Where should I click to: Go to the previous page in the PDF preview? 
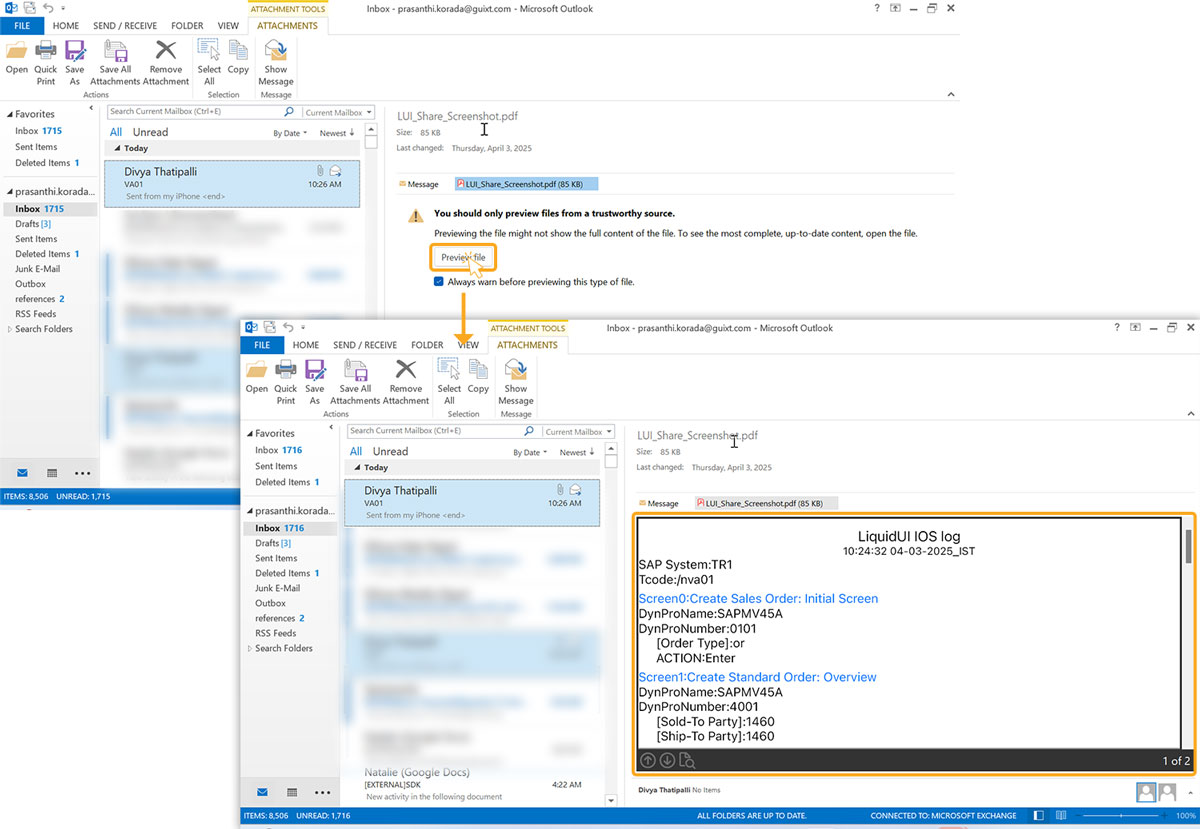[x=648, y=761]
